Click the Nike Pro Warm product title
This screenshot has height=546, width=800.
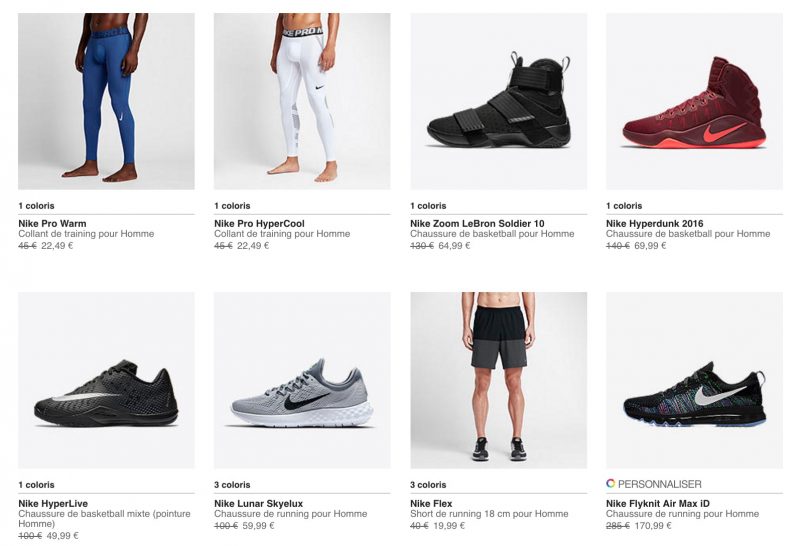click(x=52, y=223)
